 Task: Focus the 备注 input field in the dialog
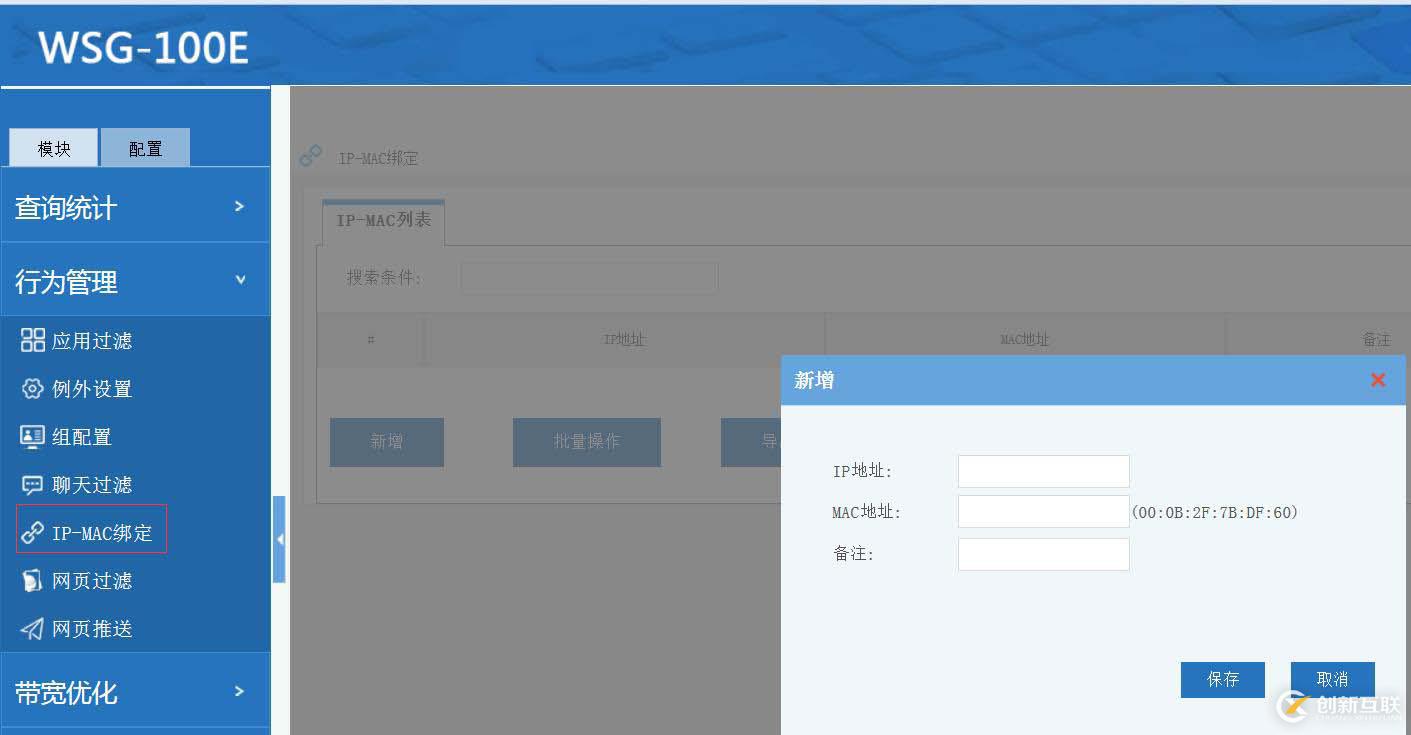pos(1044,554)
